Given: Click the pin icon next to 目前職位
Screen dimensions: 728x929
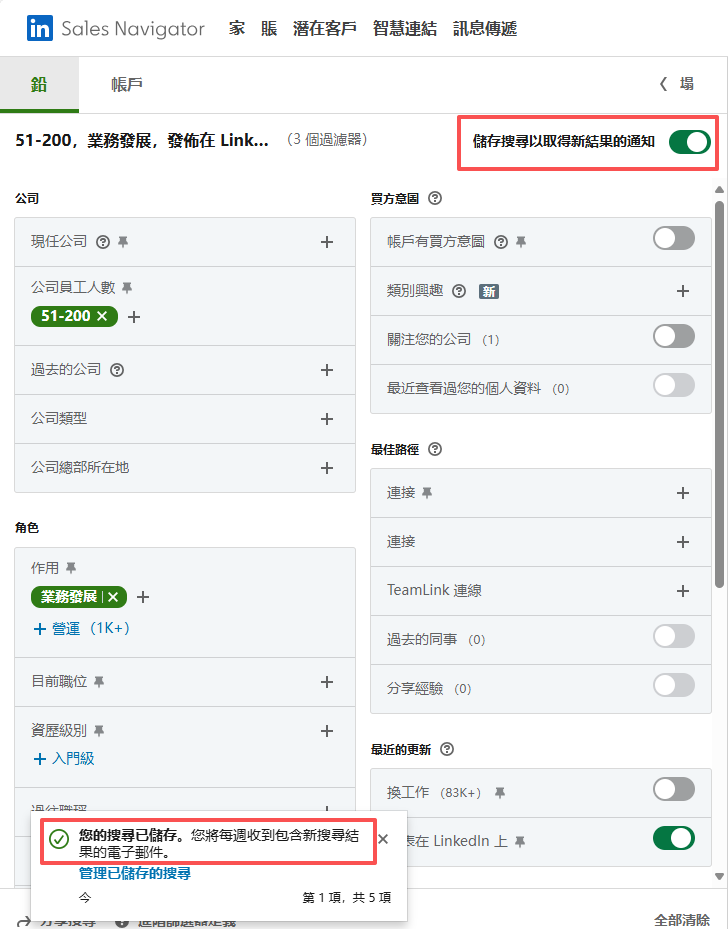Looking at the screenshot, I should click(x=99, y=682).
